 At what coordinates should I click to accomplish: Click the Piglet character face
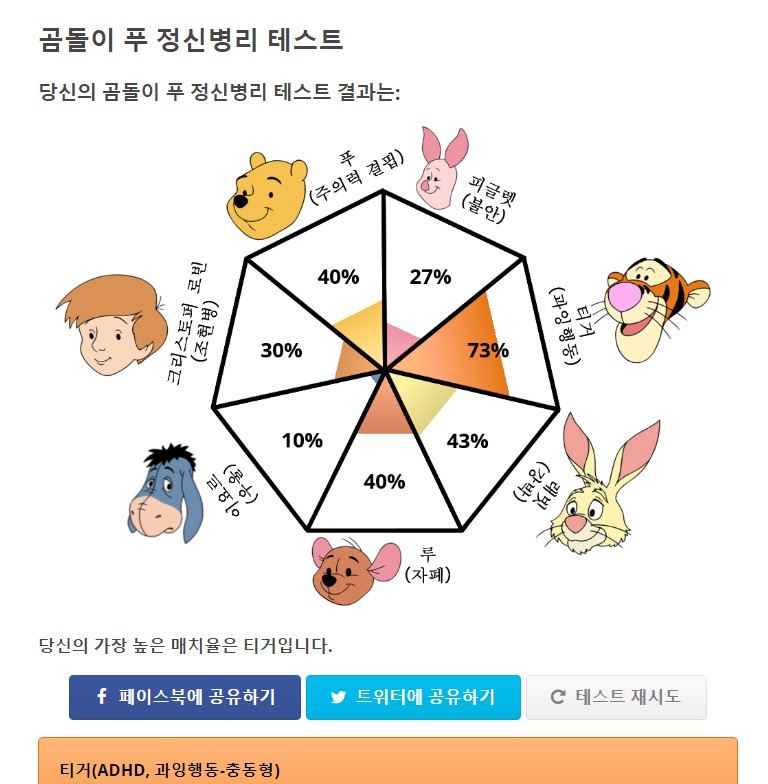click(442, 168)
